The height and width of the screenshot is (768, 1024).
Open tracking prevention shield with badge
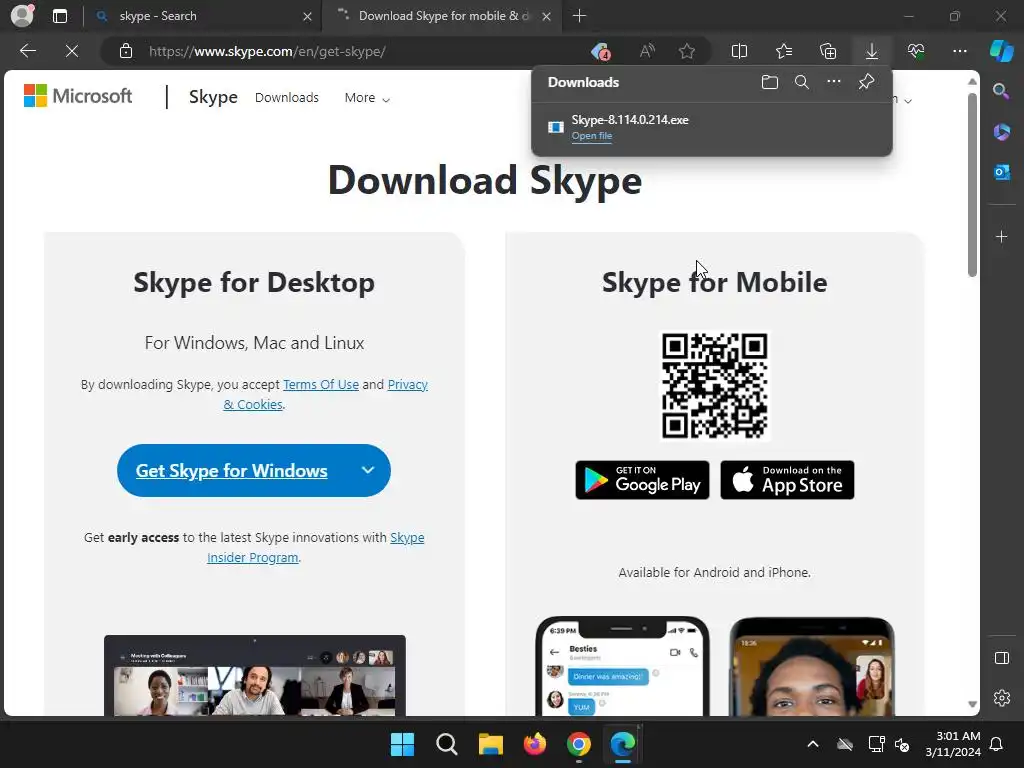[600, 51]
